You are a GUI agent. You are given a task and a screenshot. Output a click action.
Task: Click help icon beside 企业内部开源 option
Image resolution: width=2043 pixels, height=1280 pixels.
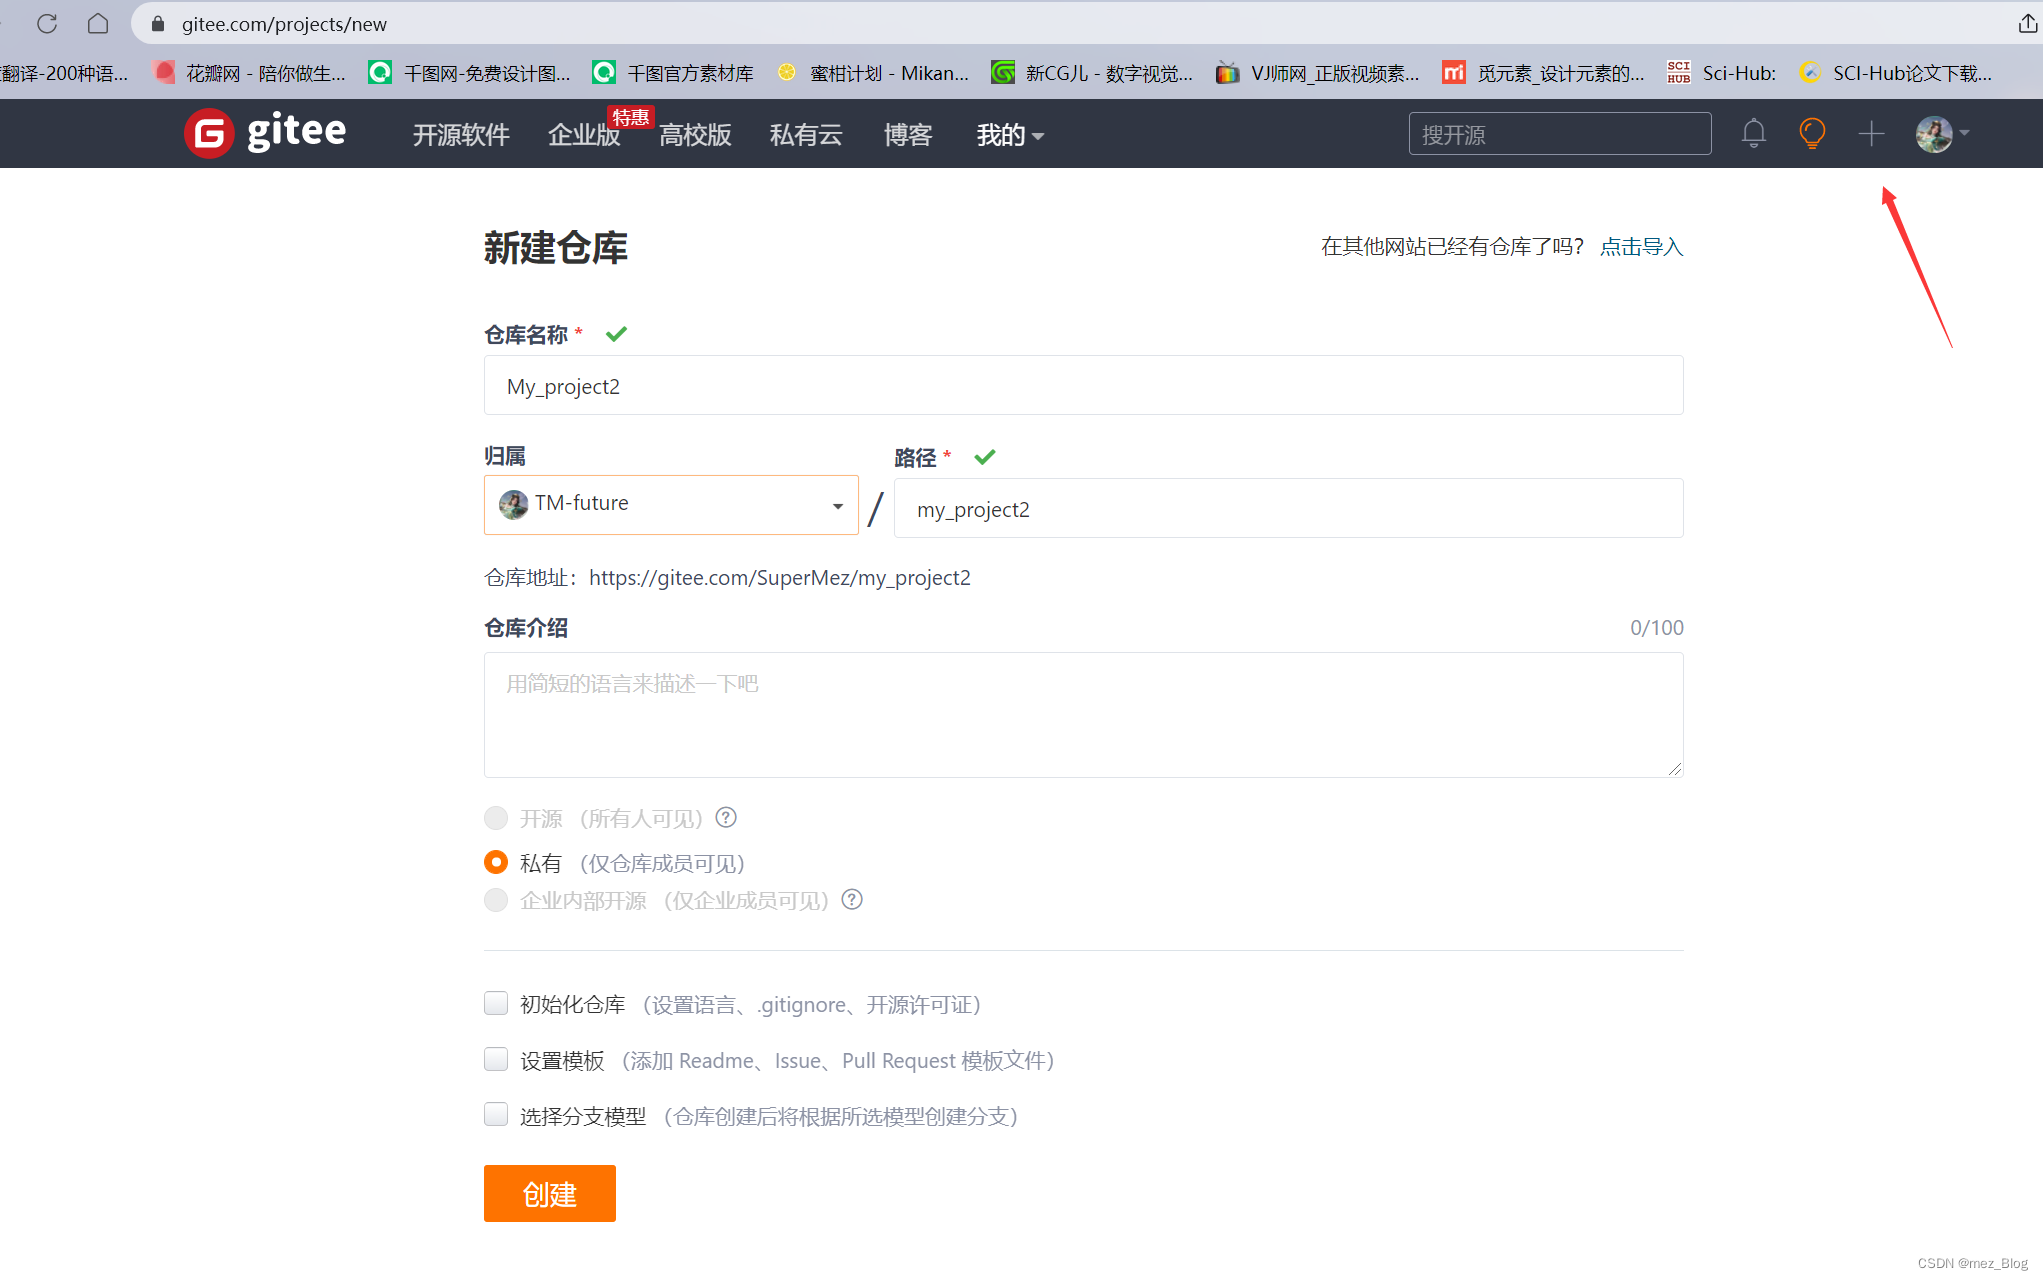(x=852, y=900)
